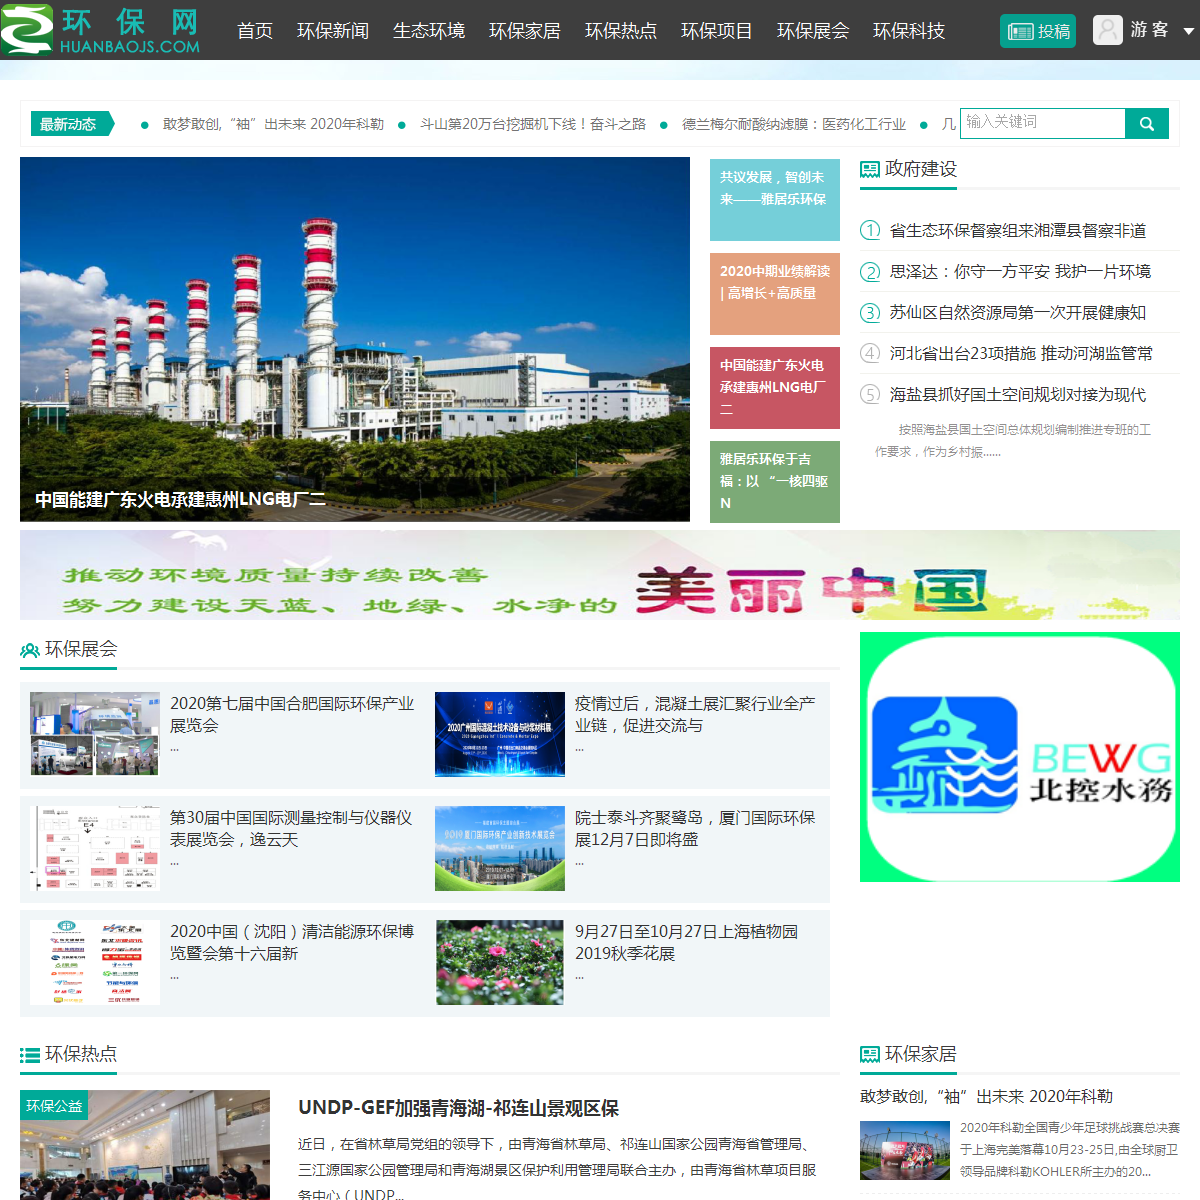Image resolution: width=1200 pixels, height=1200 pixels.
Task: Focus the keyword search input field
Action: point(1042,123)
